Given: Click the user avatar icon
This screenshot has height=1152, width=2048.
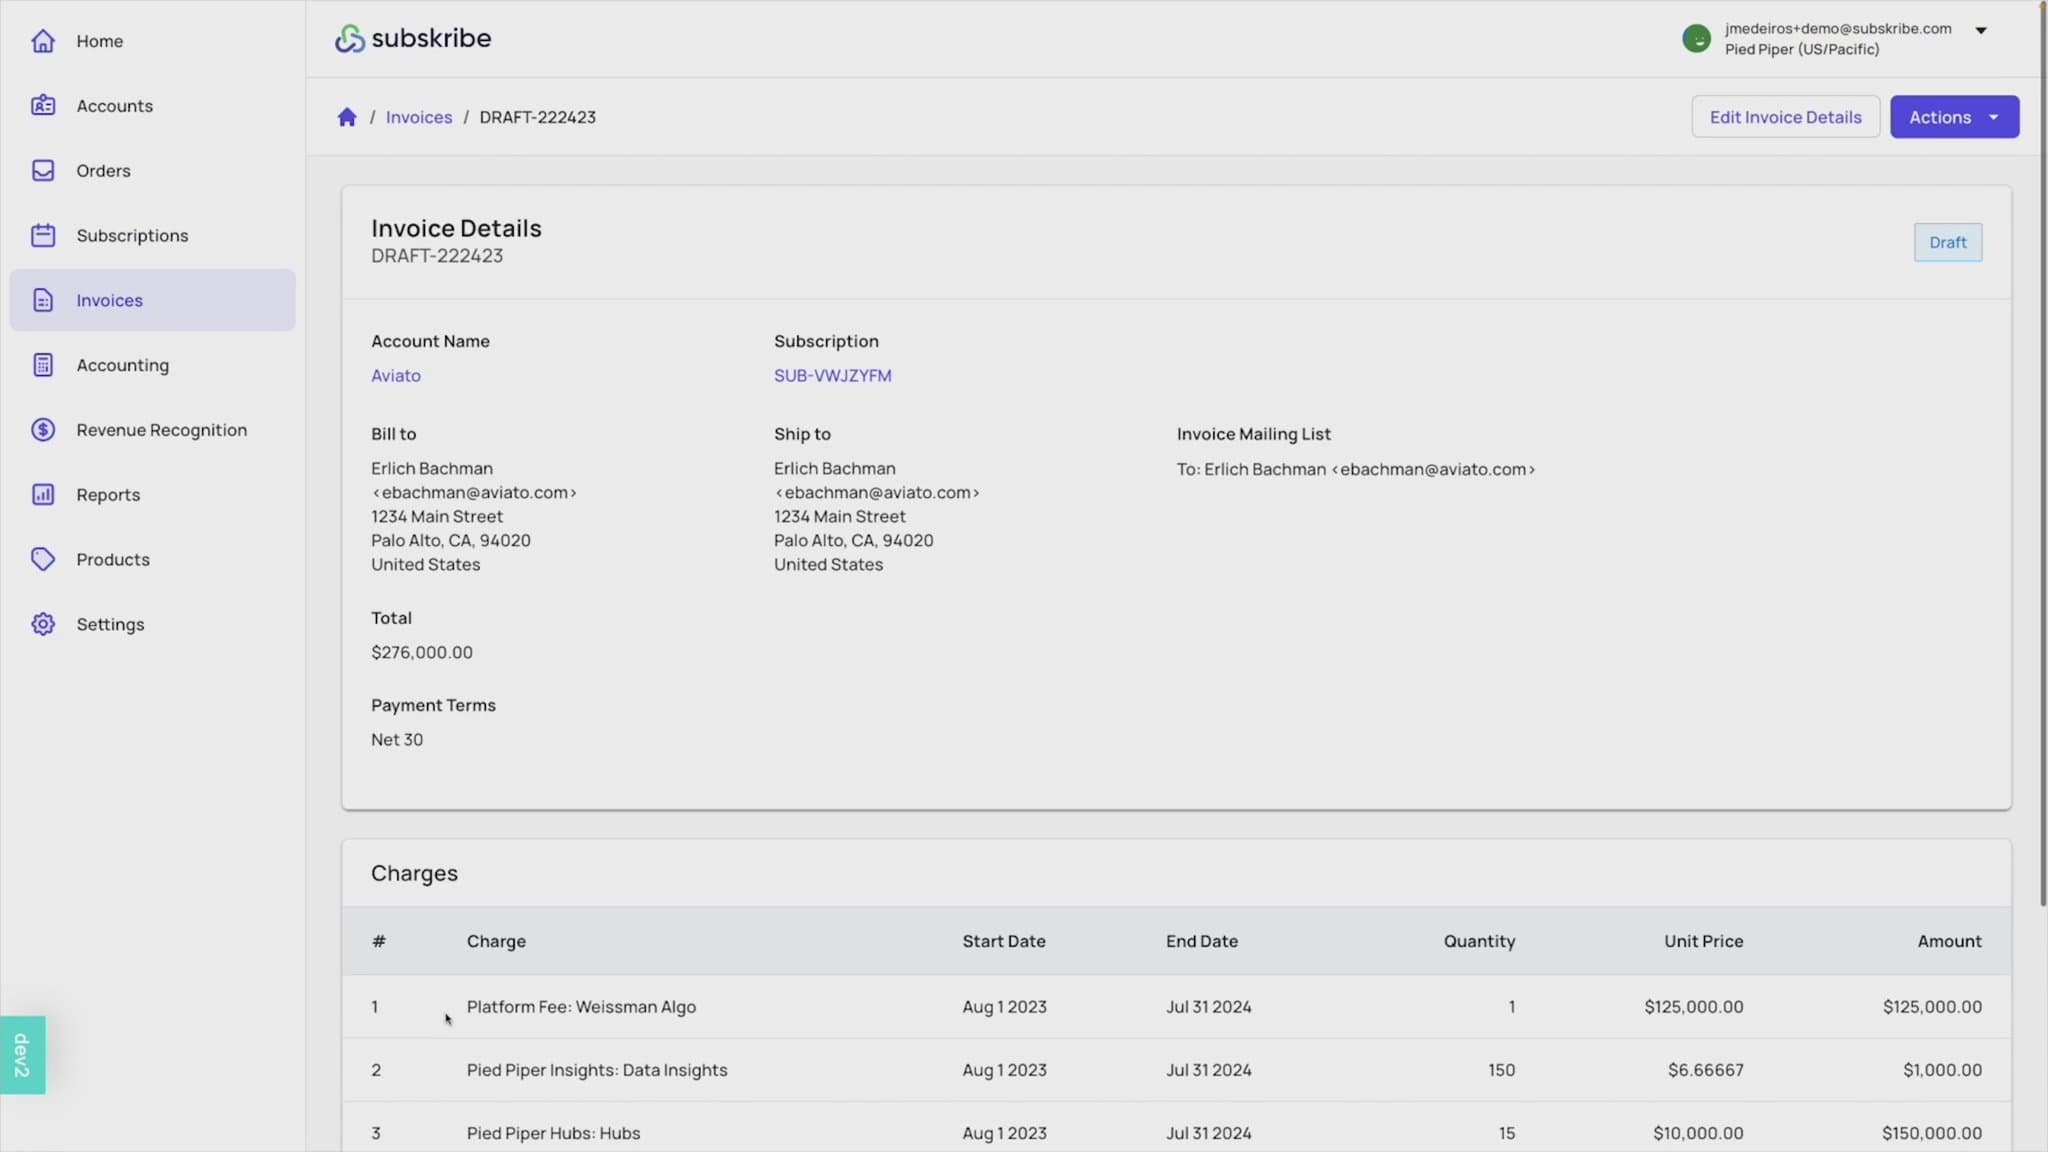Looking at the screenshot, I should (1696, 39).
